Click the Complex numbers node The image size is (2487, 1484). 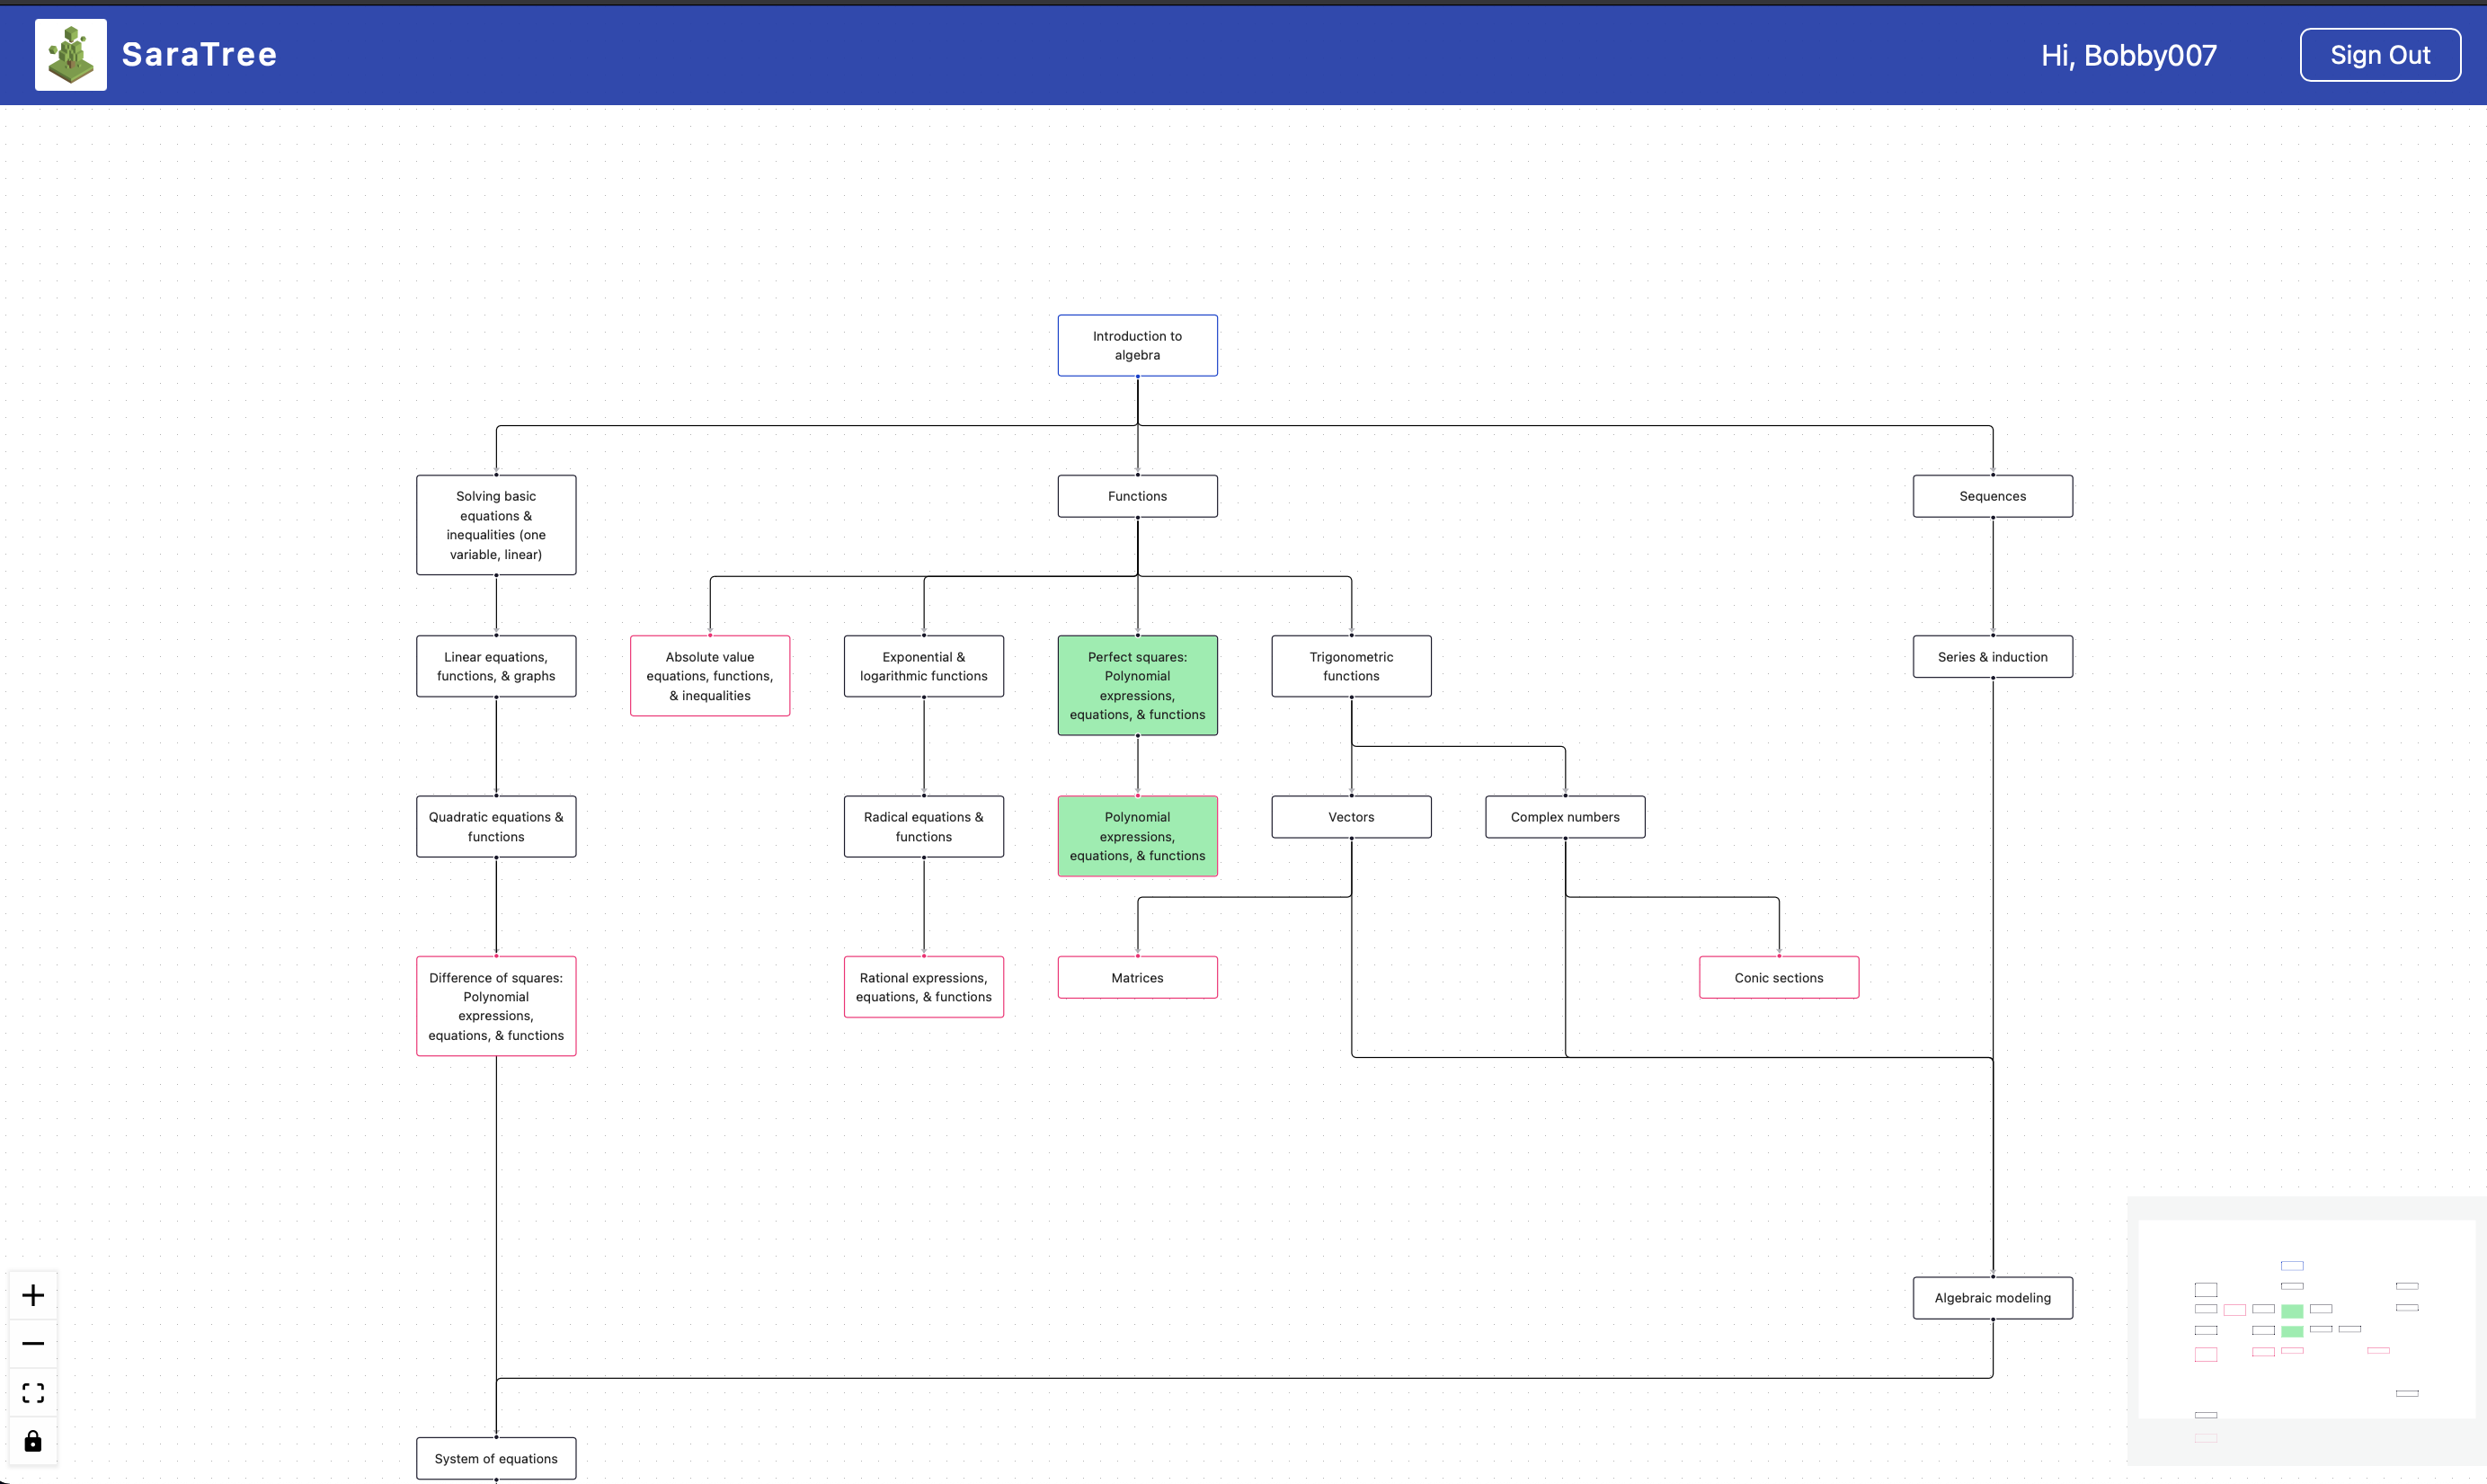coord(1564,817)
